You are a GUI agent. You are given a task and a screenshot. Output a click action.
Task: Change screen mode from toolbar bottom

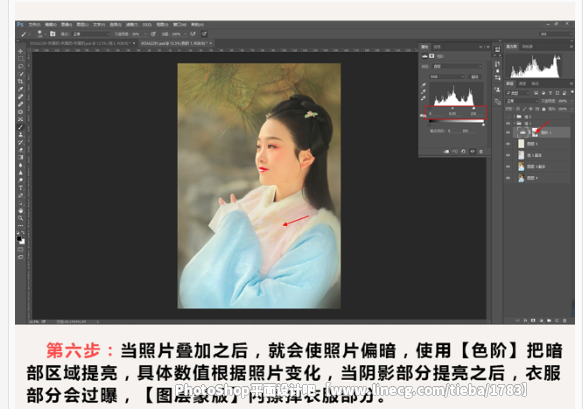(21, 257)
